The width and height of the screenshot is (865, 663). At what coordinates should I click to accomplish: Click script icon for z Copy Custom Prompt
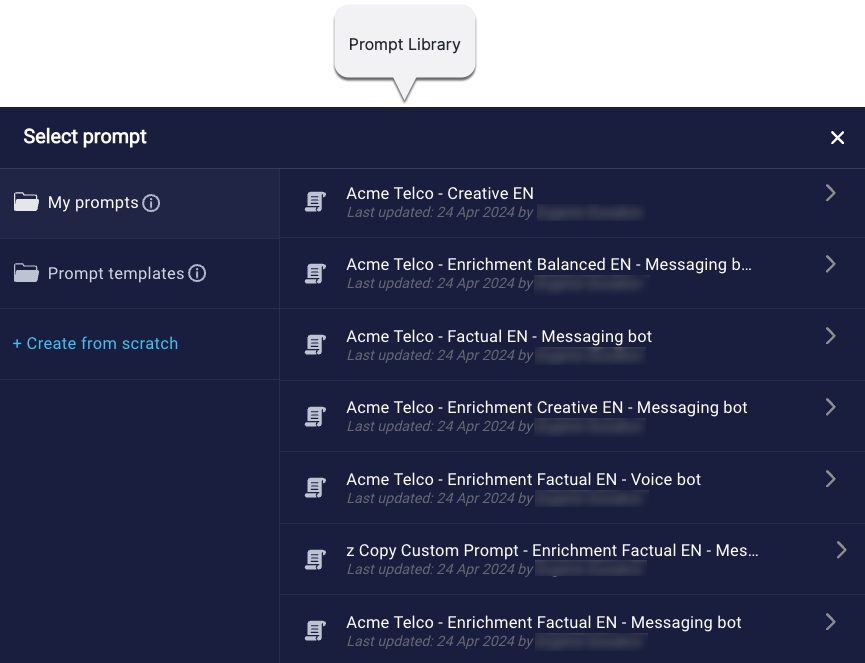coord(316,559)
